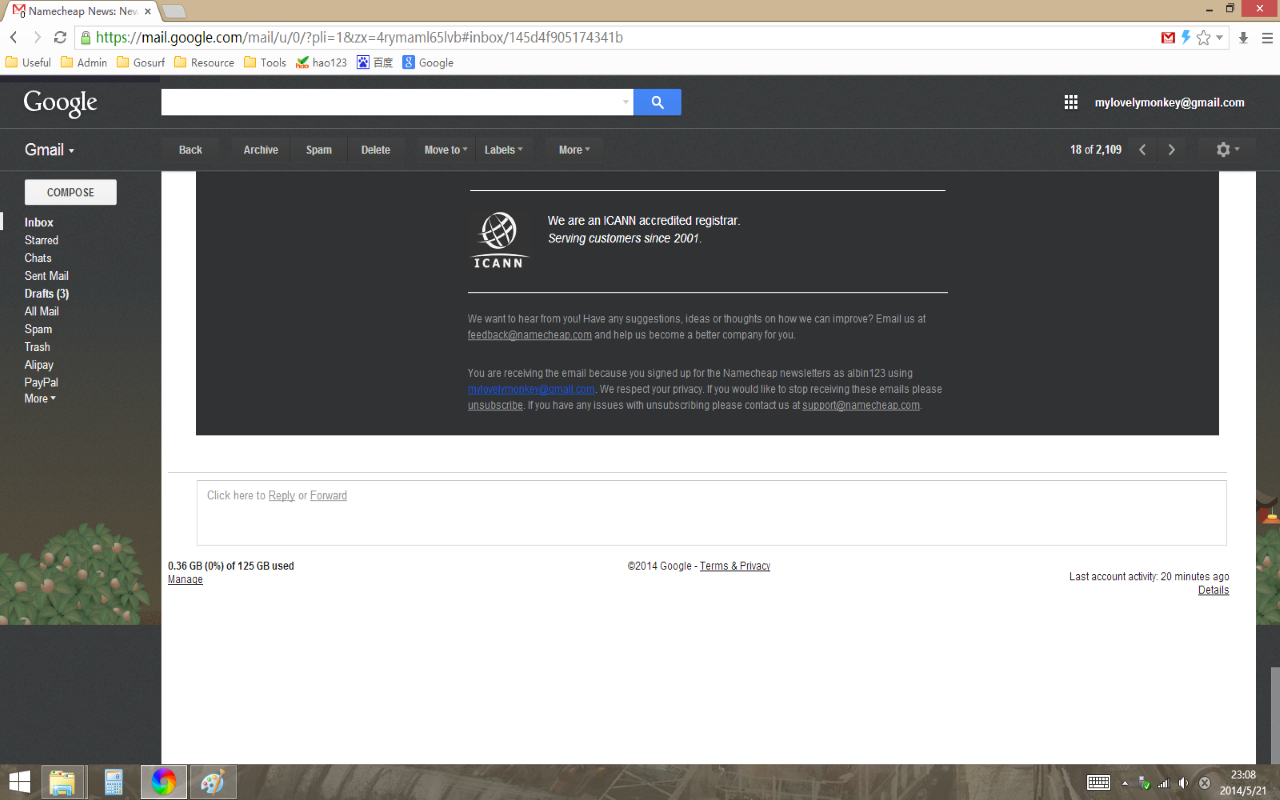1280x800 pixels.
Task: Open the touch keyboard tray icon
Action: (x=1098, y=782)
